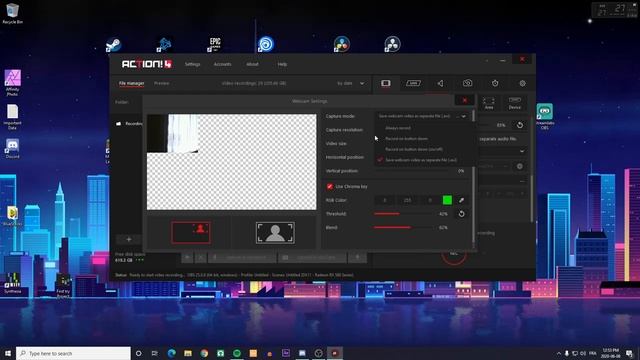Open the Recycle Bin desktop icon
This screenshot has height=360, width=640.
tap(12, 13)
